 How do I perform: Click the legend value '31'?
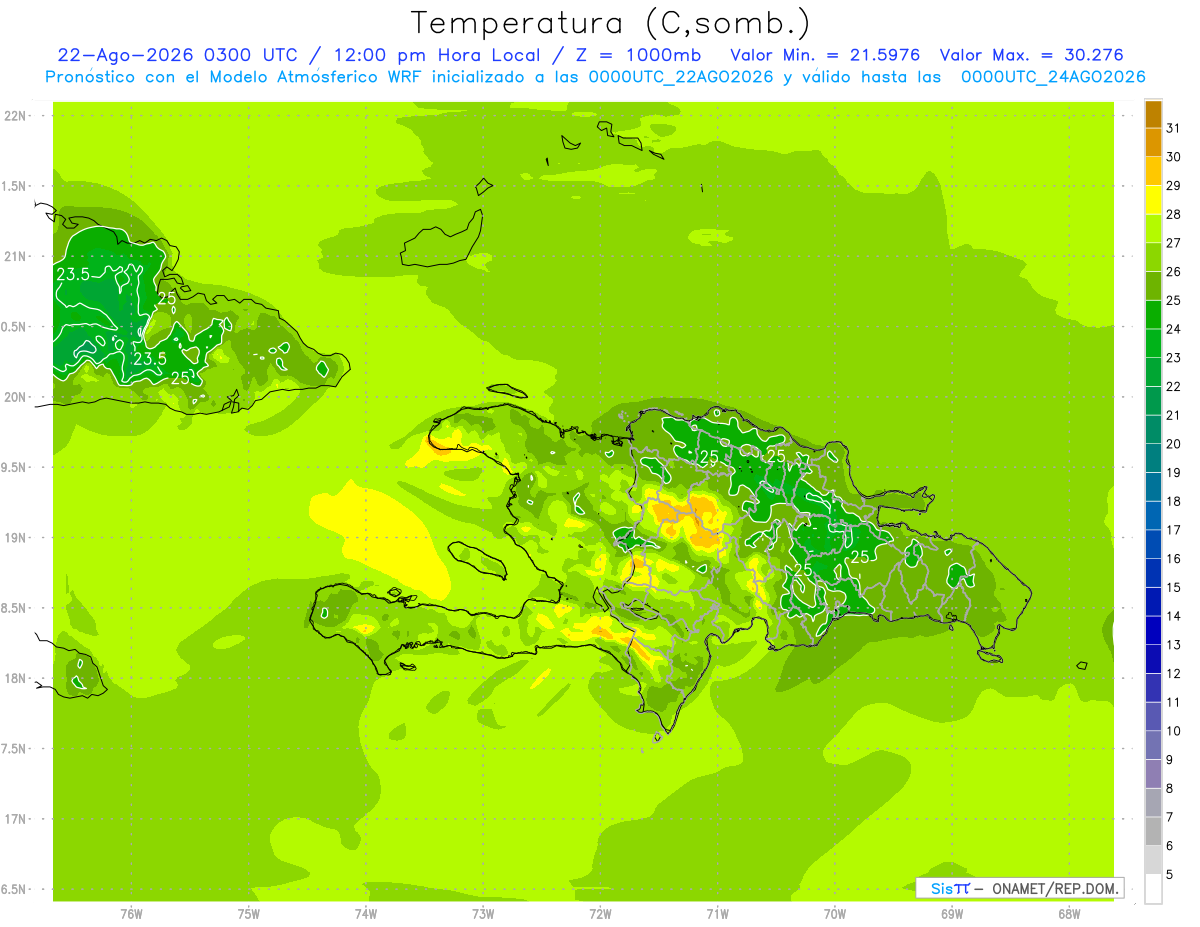[1173, 128]
